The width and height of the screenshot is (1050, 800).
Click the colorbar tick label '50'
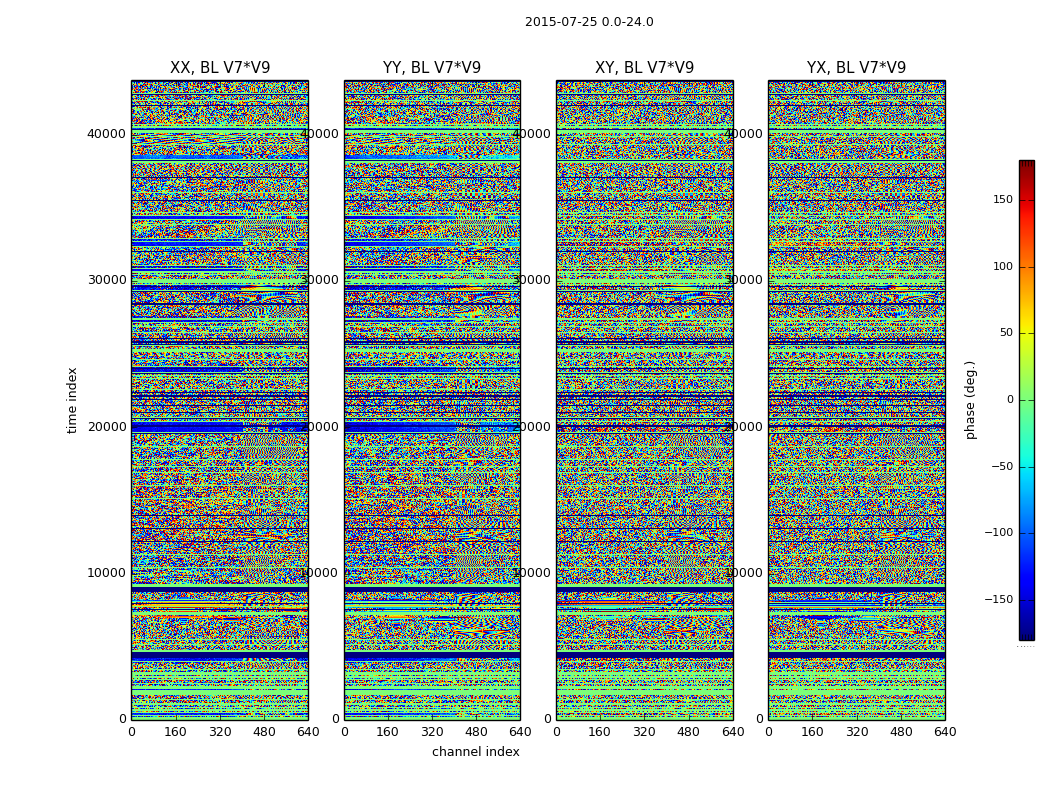tap(1005, 333)
